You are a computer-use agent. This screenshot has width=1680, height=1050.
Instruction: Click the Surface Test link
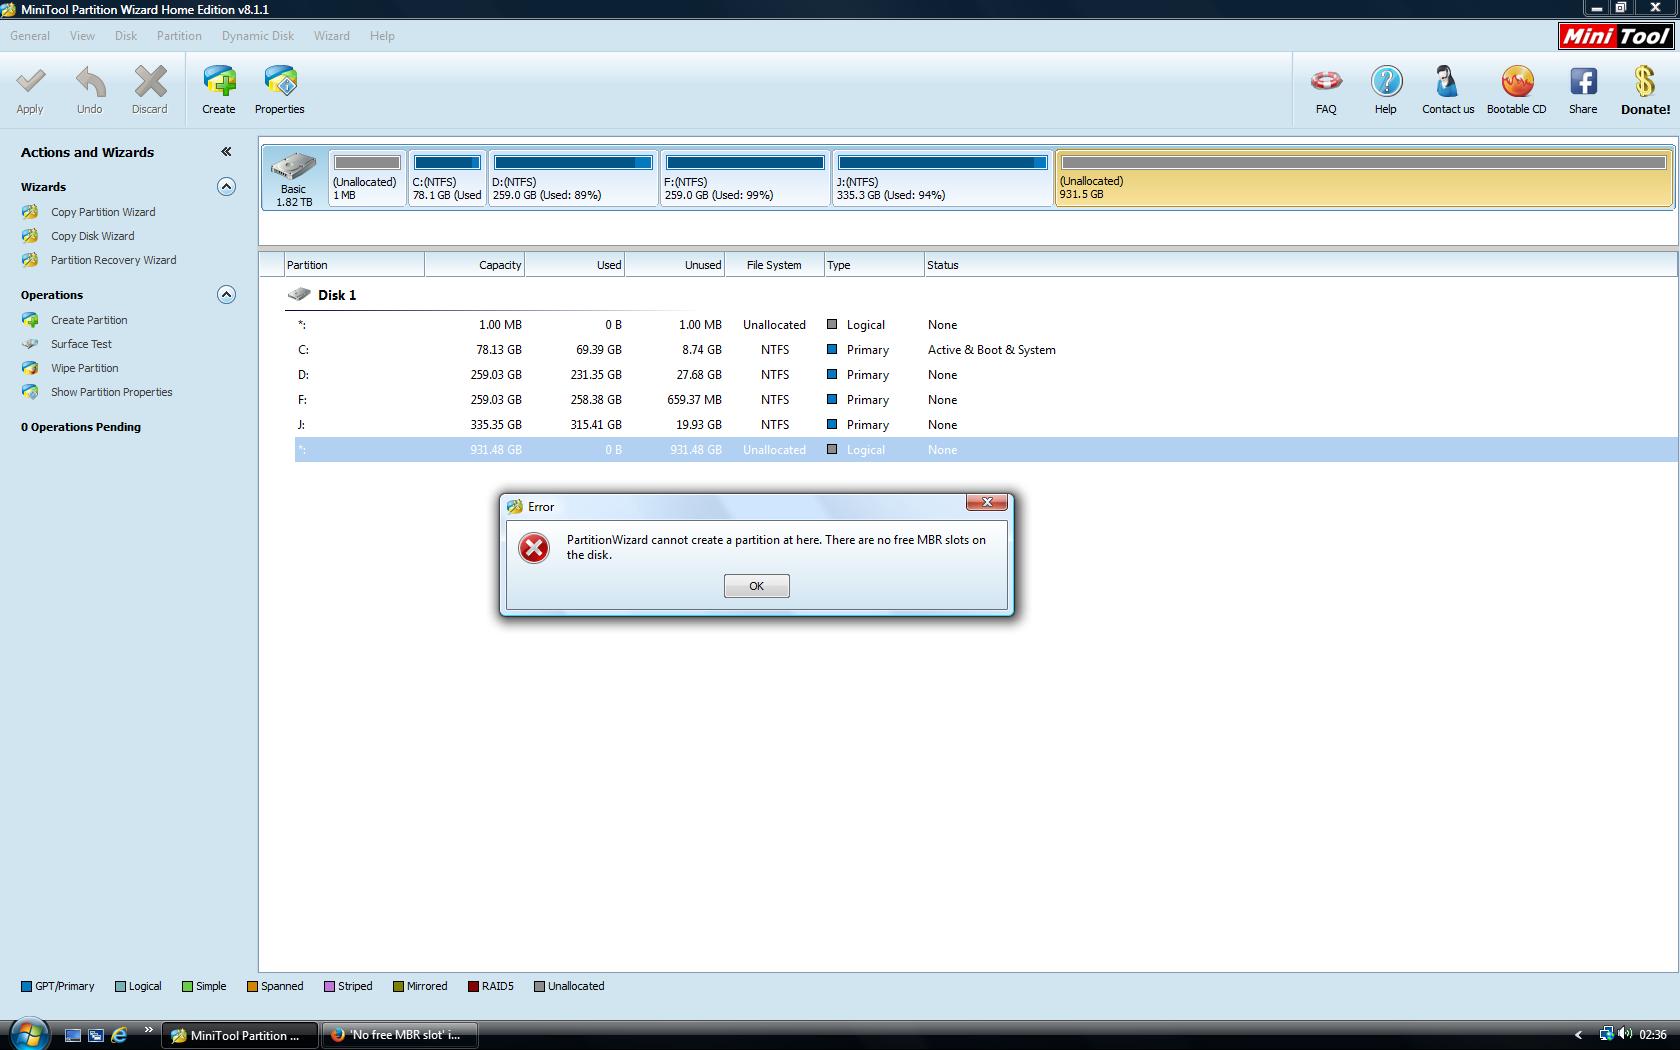(x=81, y=344)
